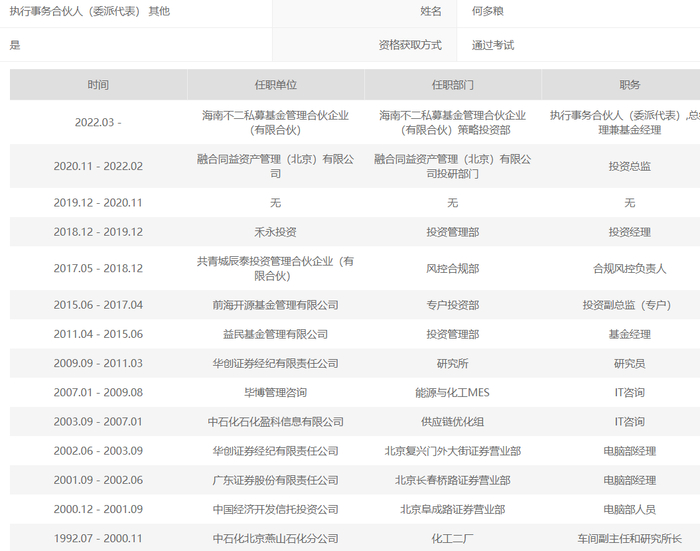The width and height of the screenshot is (700, 551).
Task: Click employer 毕博管理咨询
Action: [275, 392]
